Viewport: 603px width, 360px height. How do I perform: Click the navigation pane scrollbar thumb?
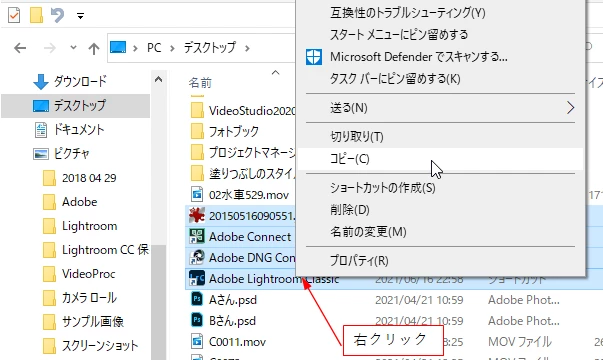pos(158,302)
